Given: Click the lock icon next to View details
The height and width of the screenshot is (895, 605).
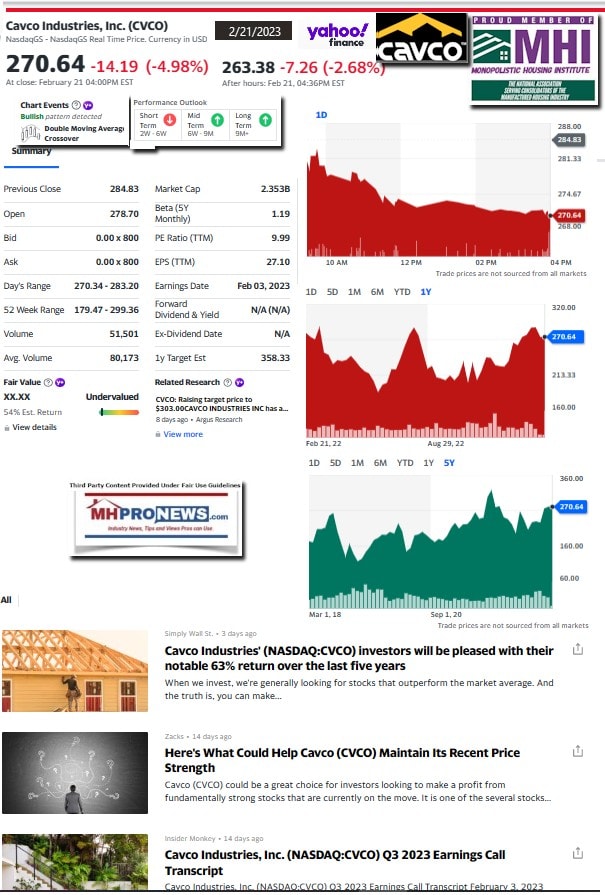Looking at the screenshot, I should [x=7, y=428].
